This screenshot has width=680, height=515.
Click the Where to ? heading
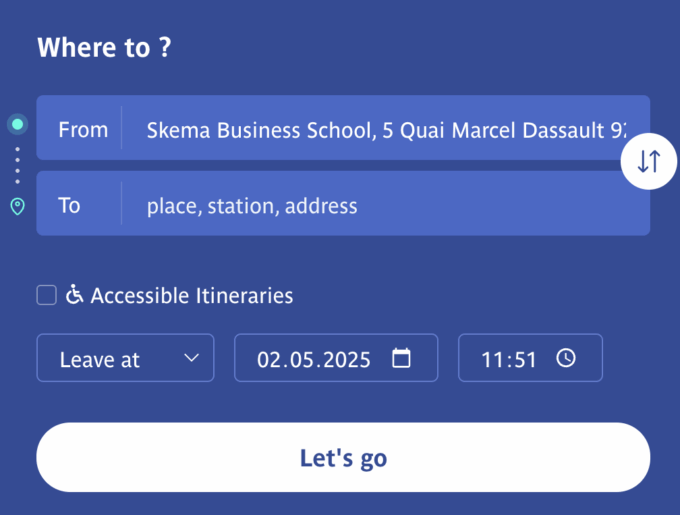point(104,48)
